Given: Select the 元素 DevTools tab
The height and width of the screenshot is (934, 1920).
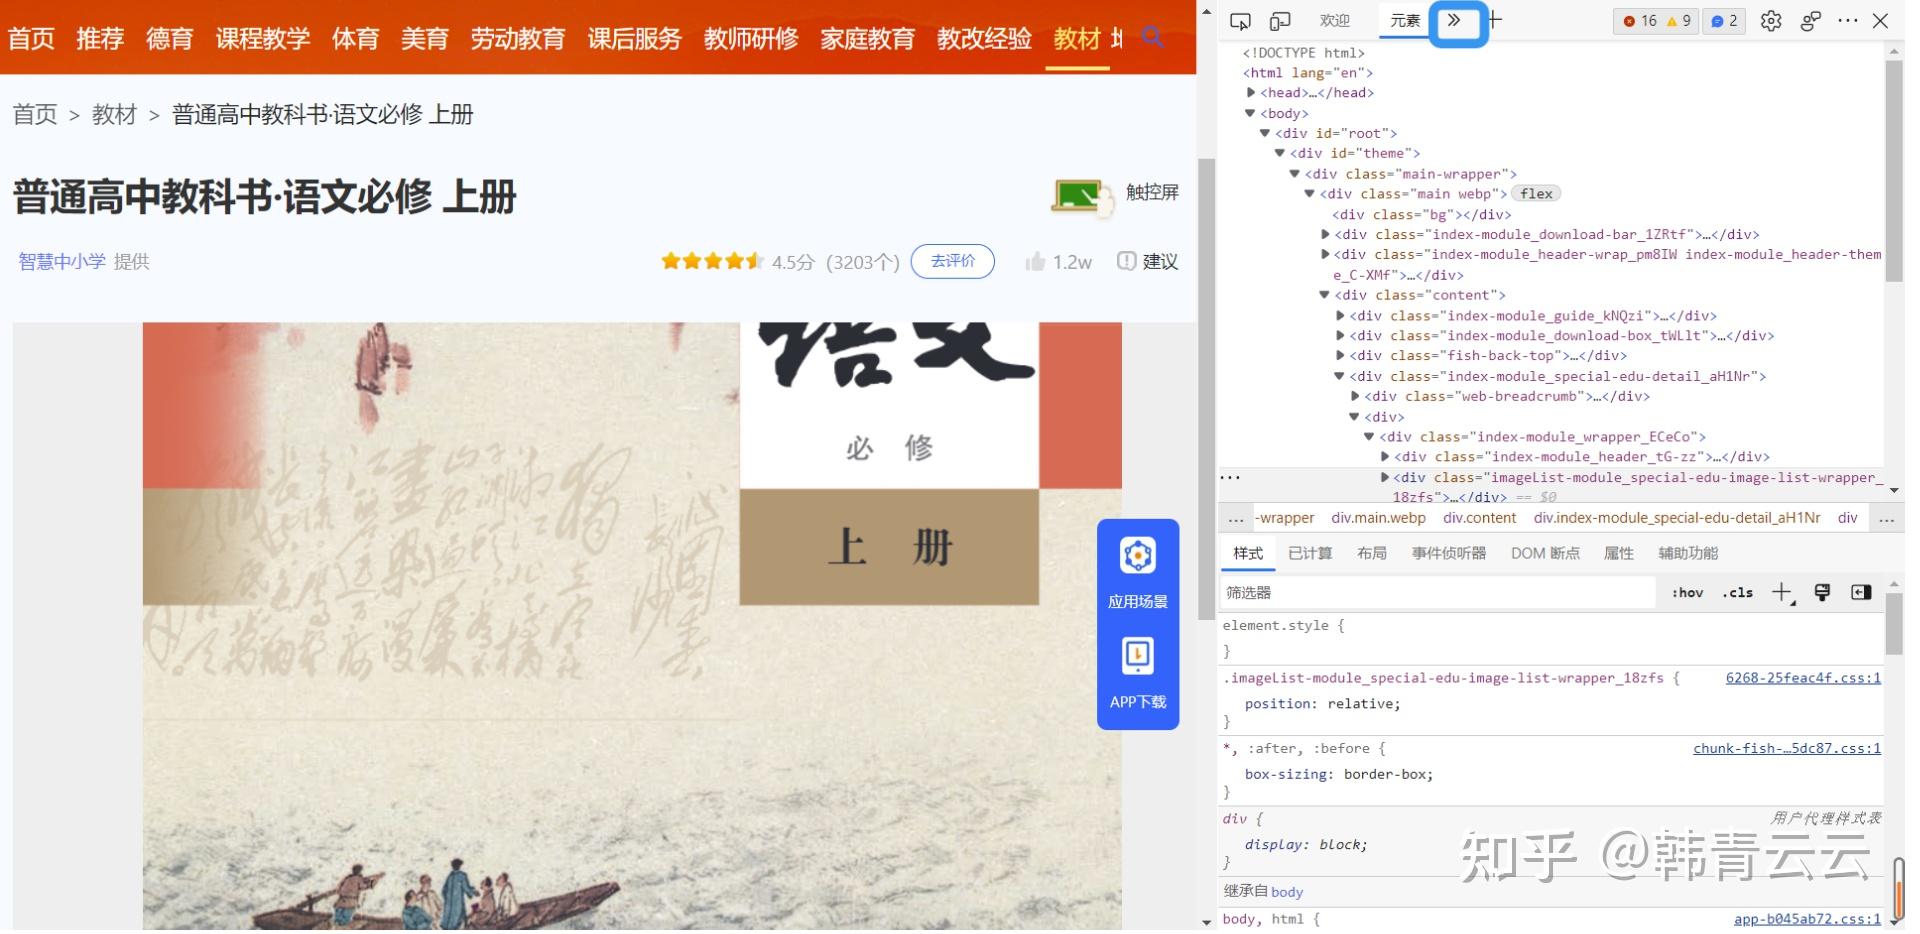Looking at the screenshot, I should [x=1406, y=21].
